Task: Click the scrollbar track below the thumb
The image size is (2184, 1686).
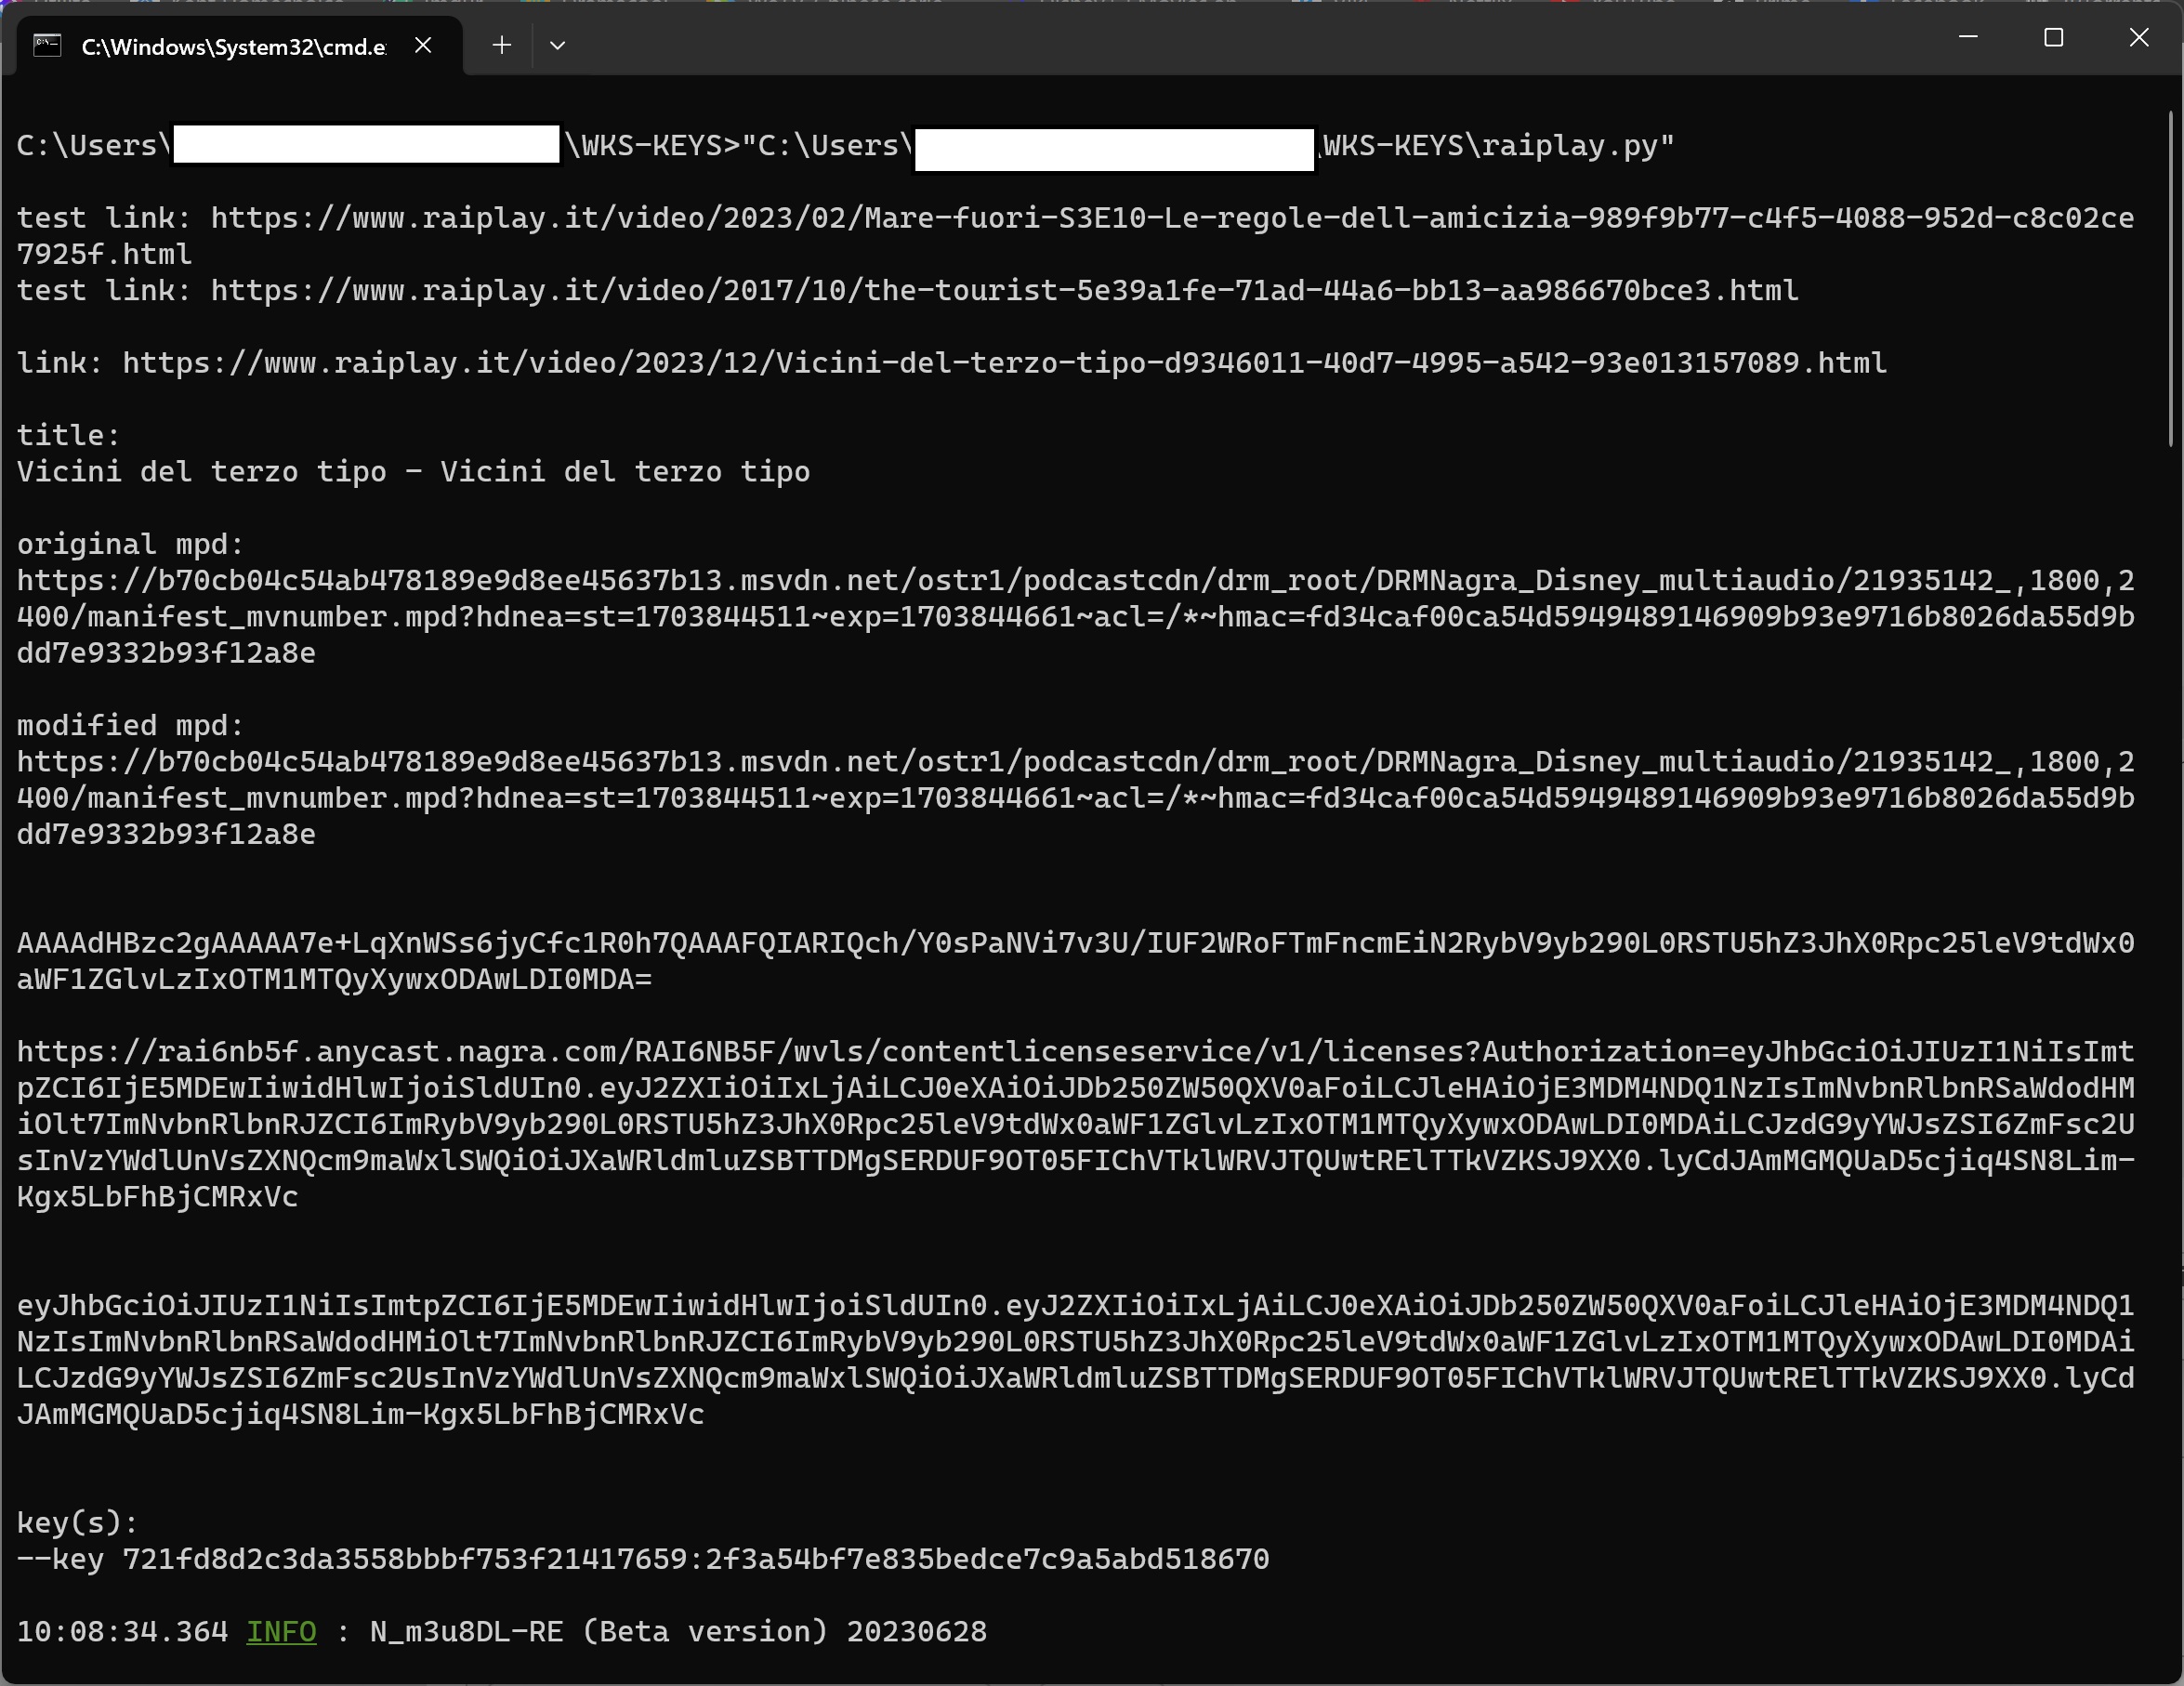Action: click(x=2171, y=1000)
